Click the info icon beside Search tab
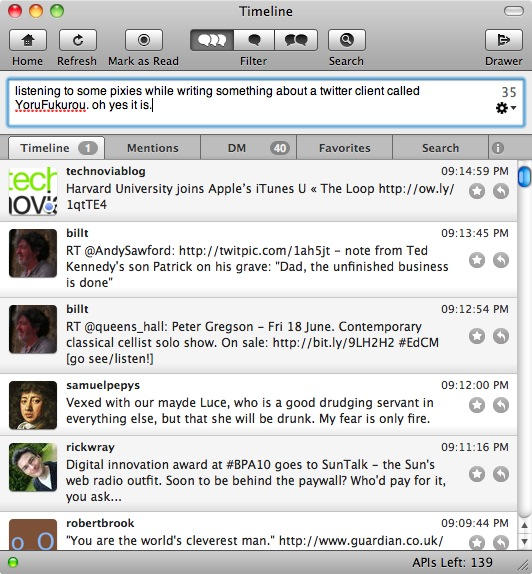The image size is (532, 574). (x=498, y=148)
